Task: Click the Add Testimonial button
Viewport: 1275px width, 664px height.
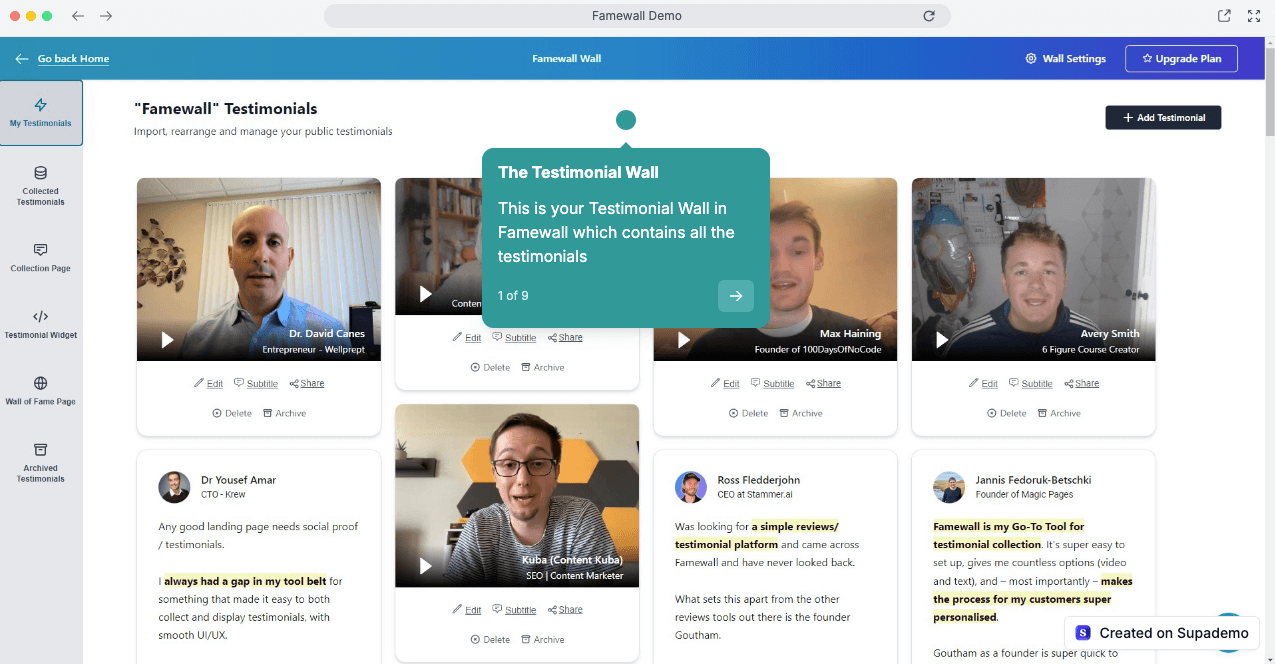Action: (1163, 118)
